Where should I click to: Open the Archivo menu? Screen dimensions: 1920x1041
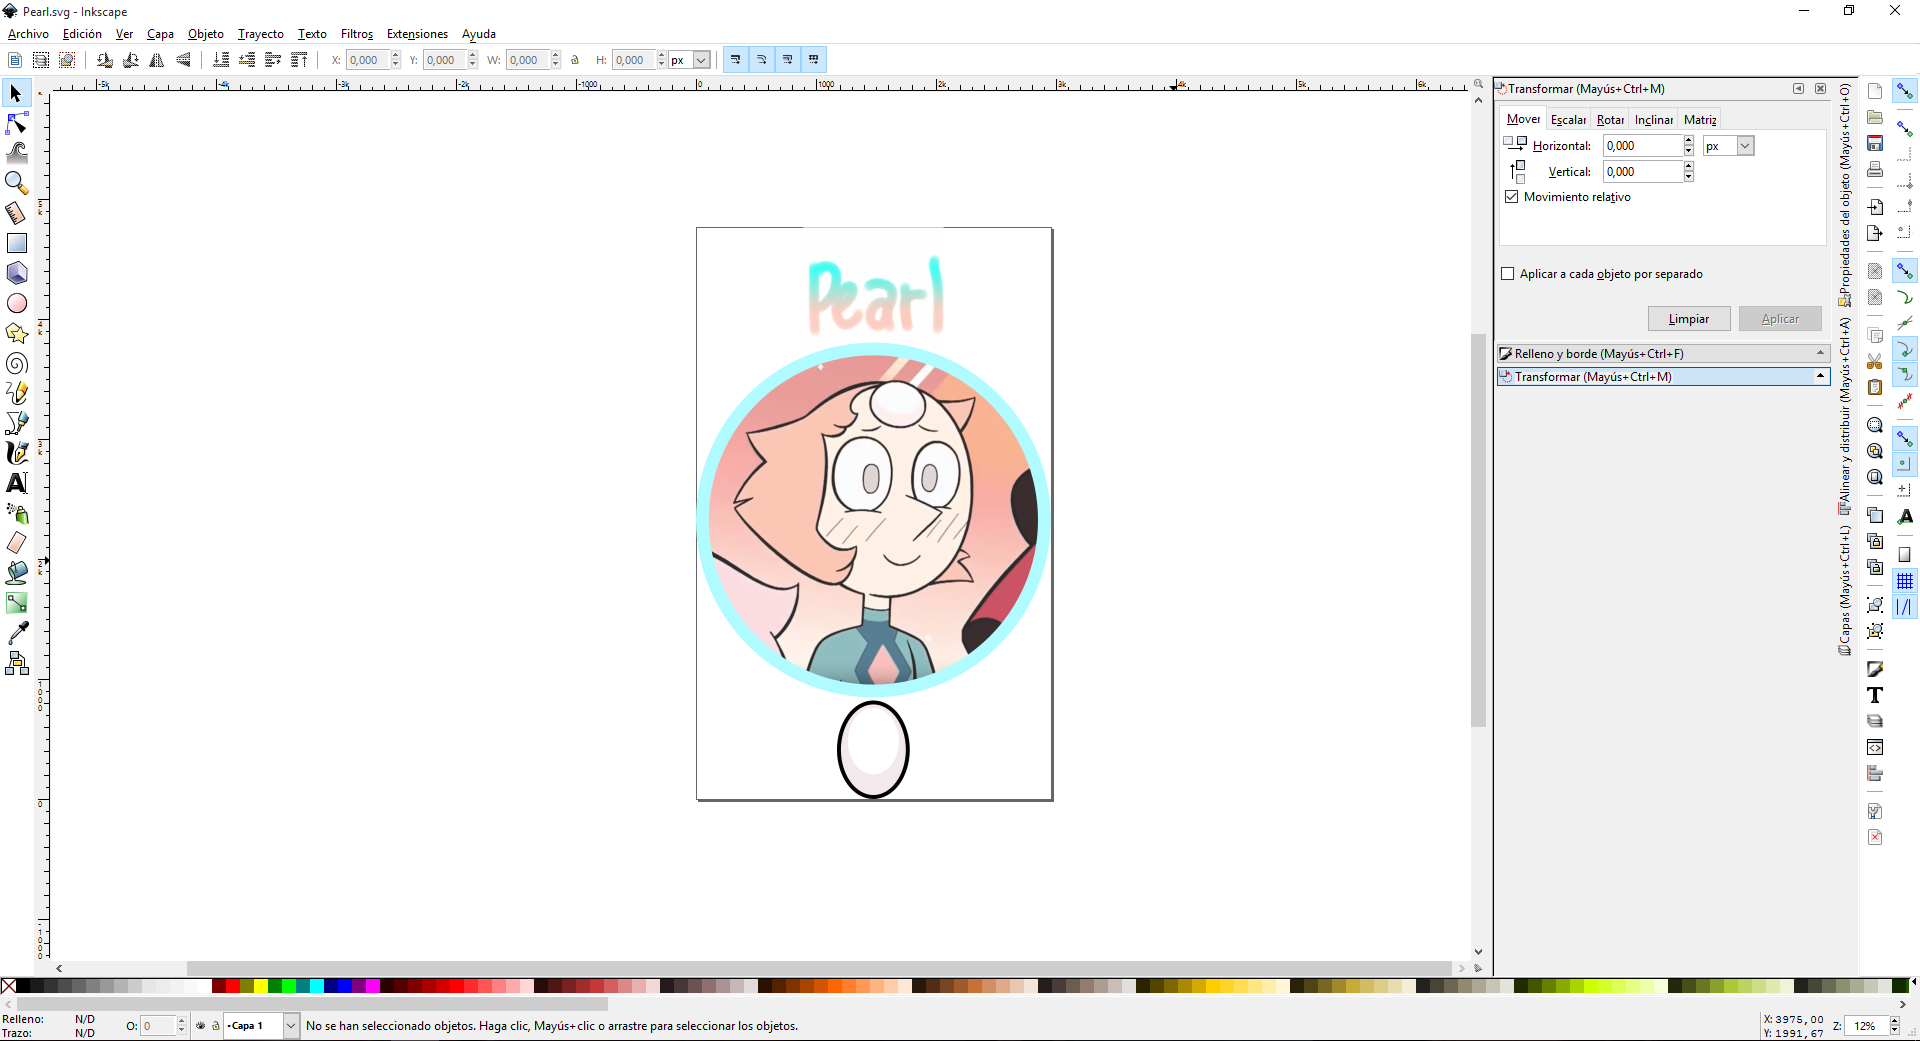(28, 34)
